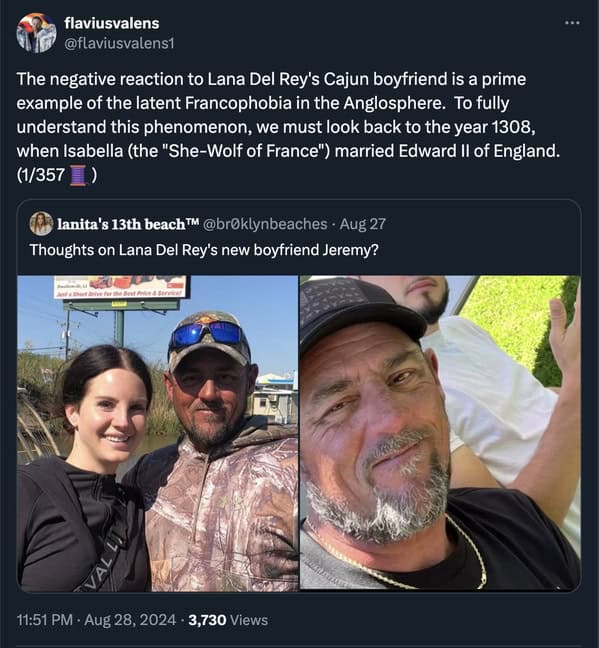Click the billboard sign in left photo
The image size is (599, 648).
click(120, 287)
